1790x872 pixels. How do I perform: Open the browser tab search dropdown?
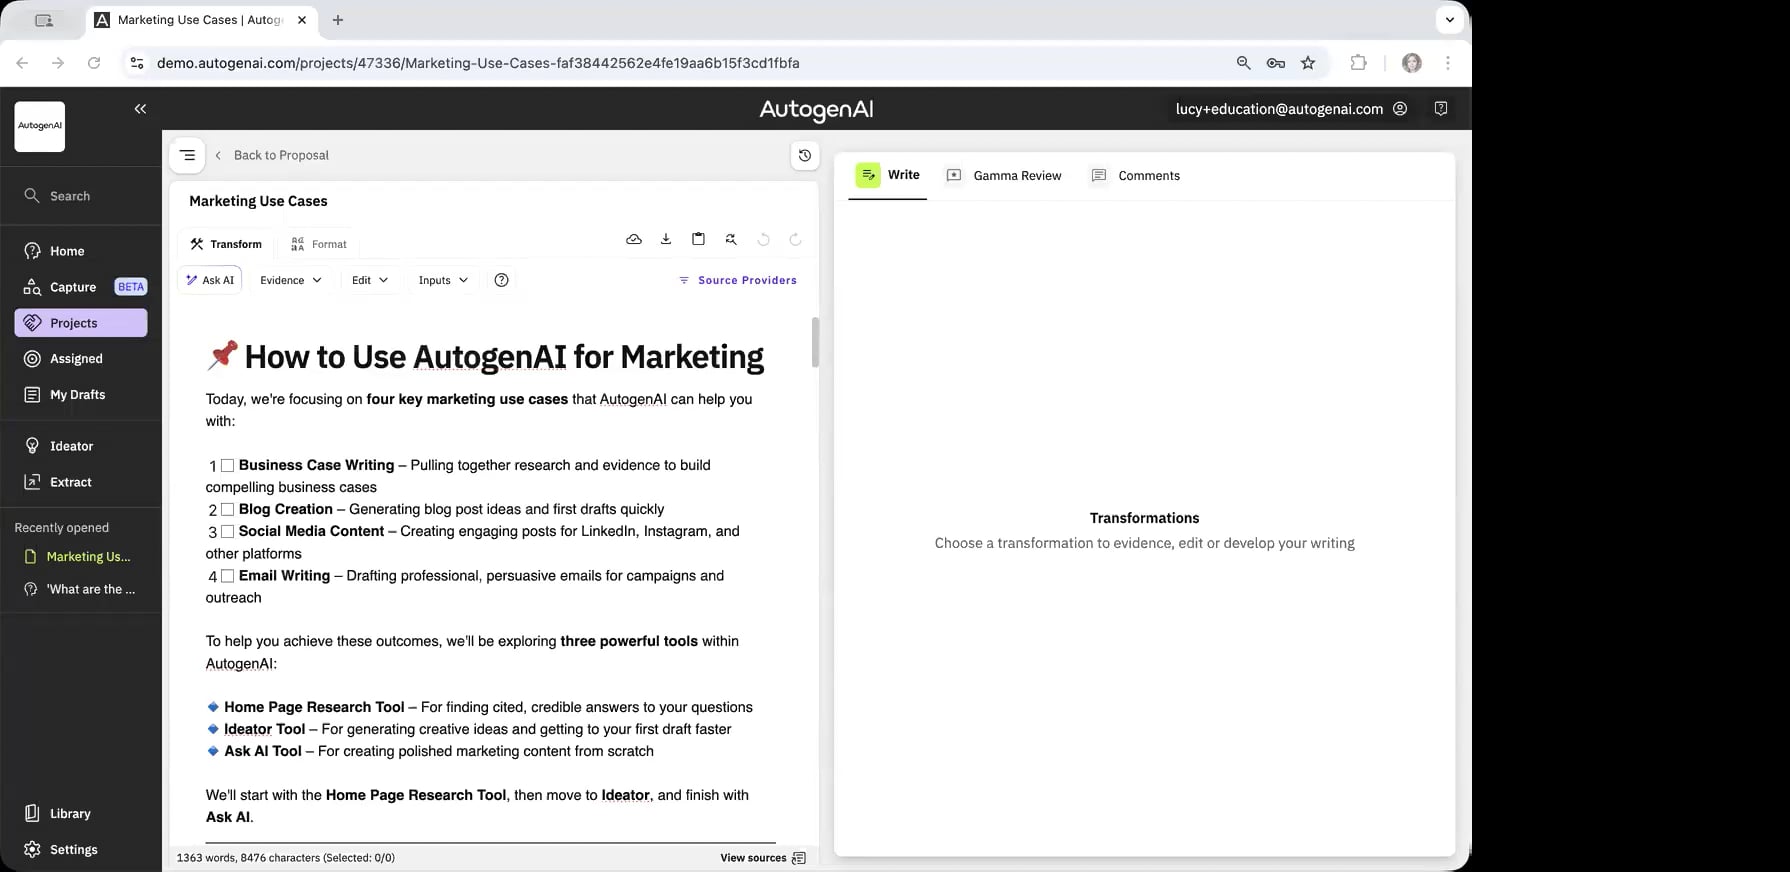[x=1449, y=20]
